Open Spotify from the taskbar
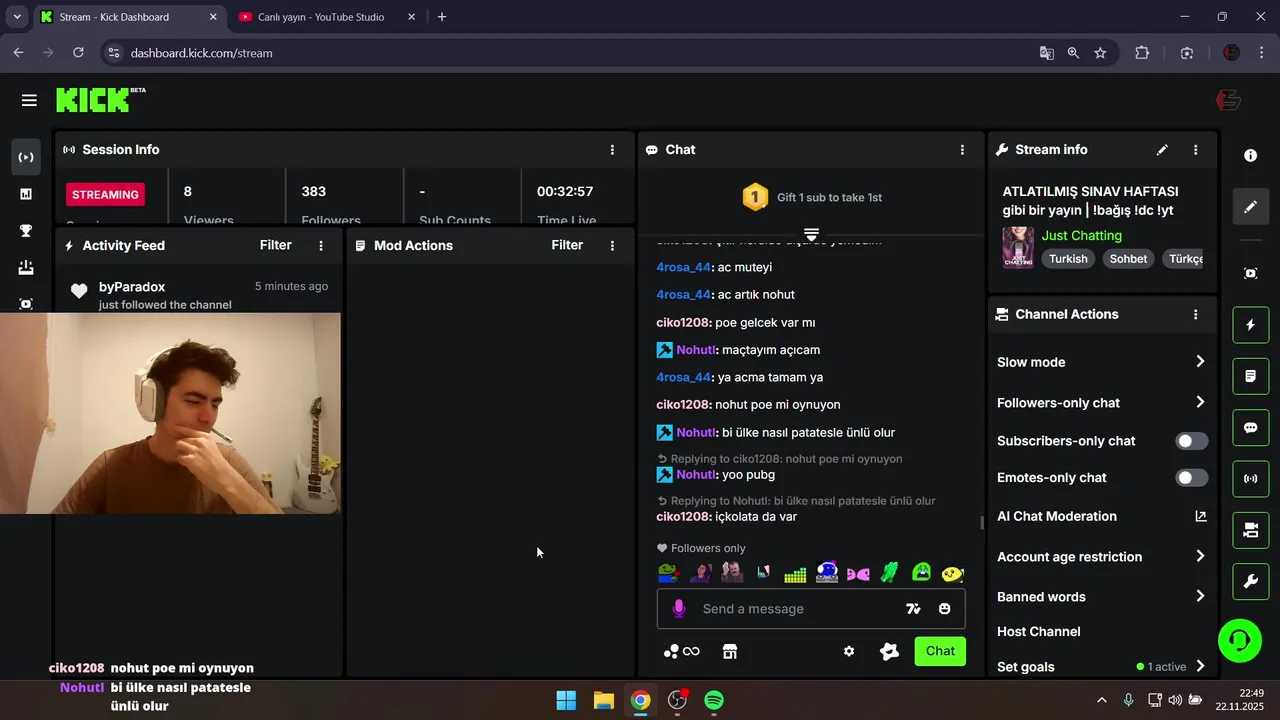Viewport: 1280px width, 720px height. pyautogui.click(x=714, y=700)
